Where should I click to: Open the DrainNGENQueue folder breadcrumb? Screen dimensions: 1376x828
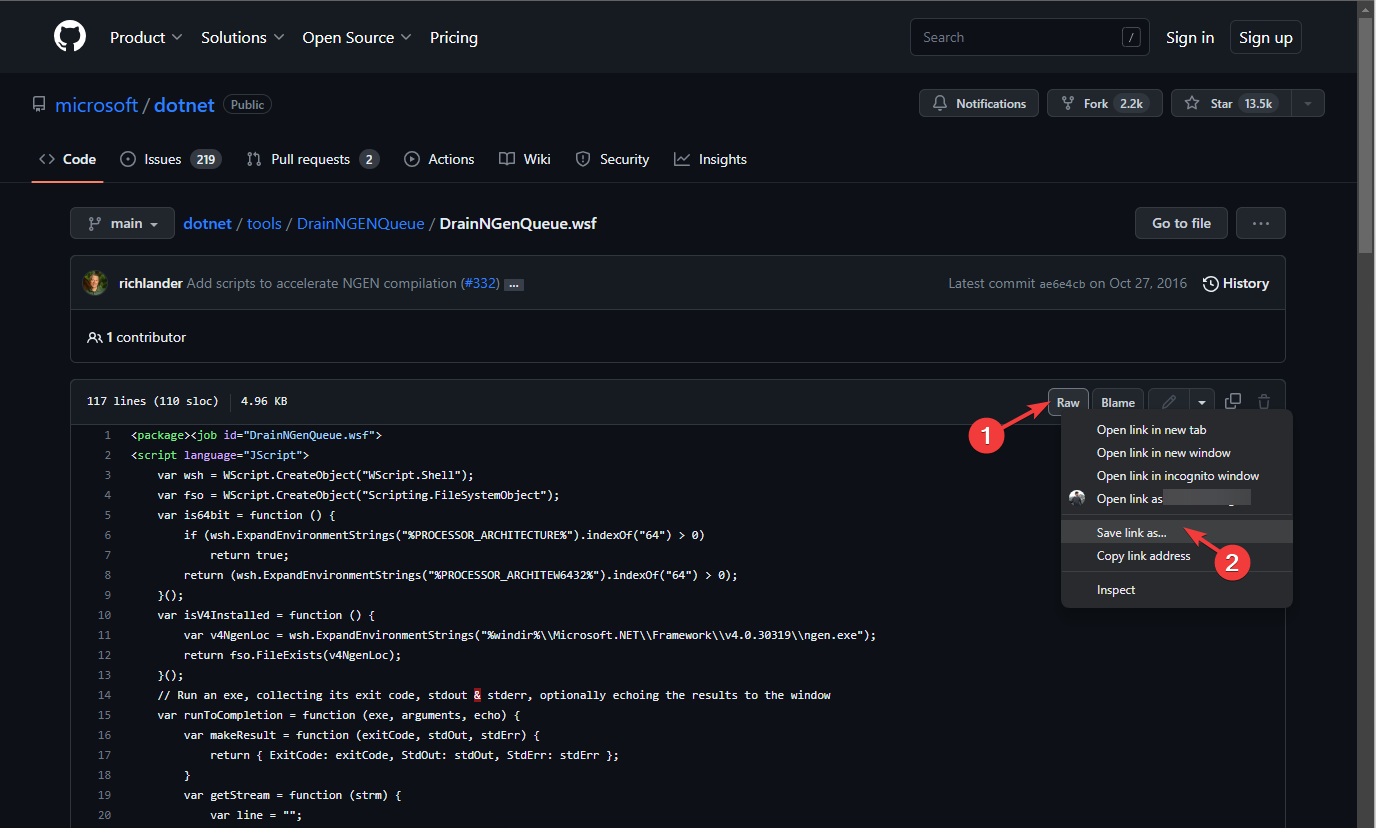pyautogui.click(x=361, y=223)
